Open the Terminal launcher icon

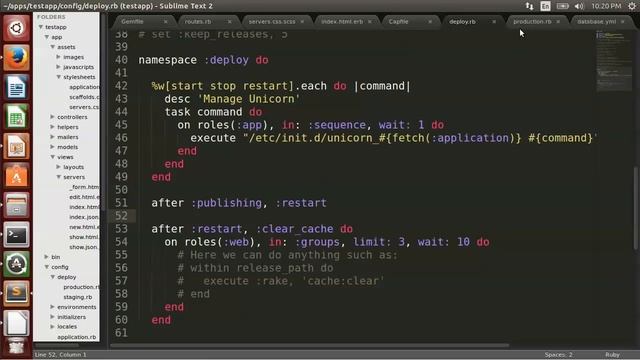pyautogui.click(x=16, y=235)
